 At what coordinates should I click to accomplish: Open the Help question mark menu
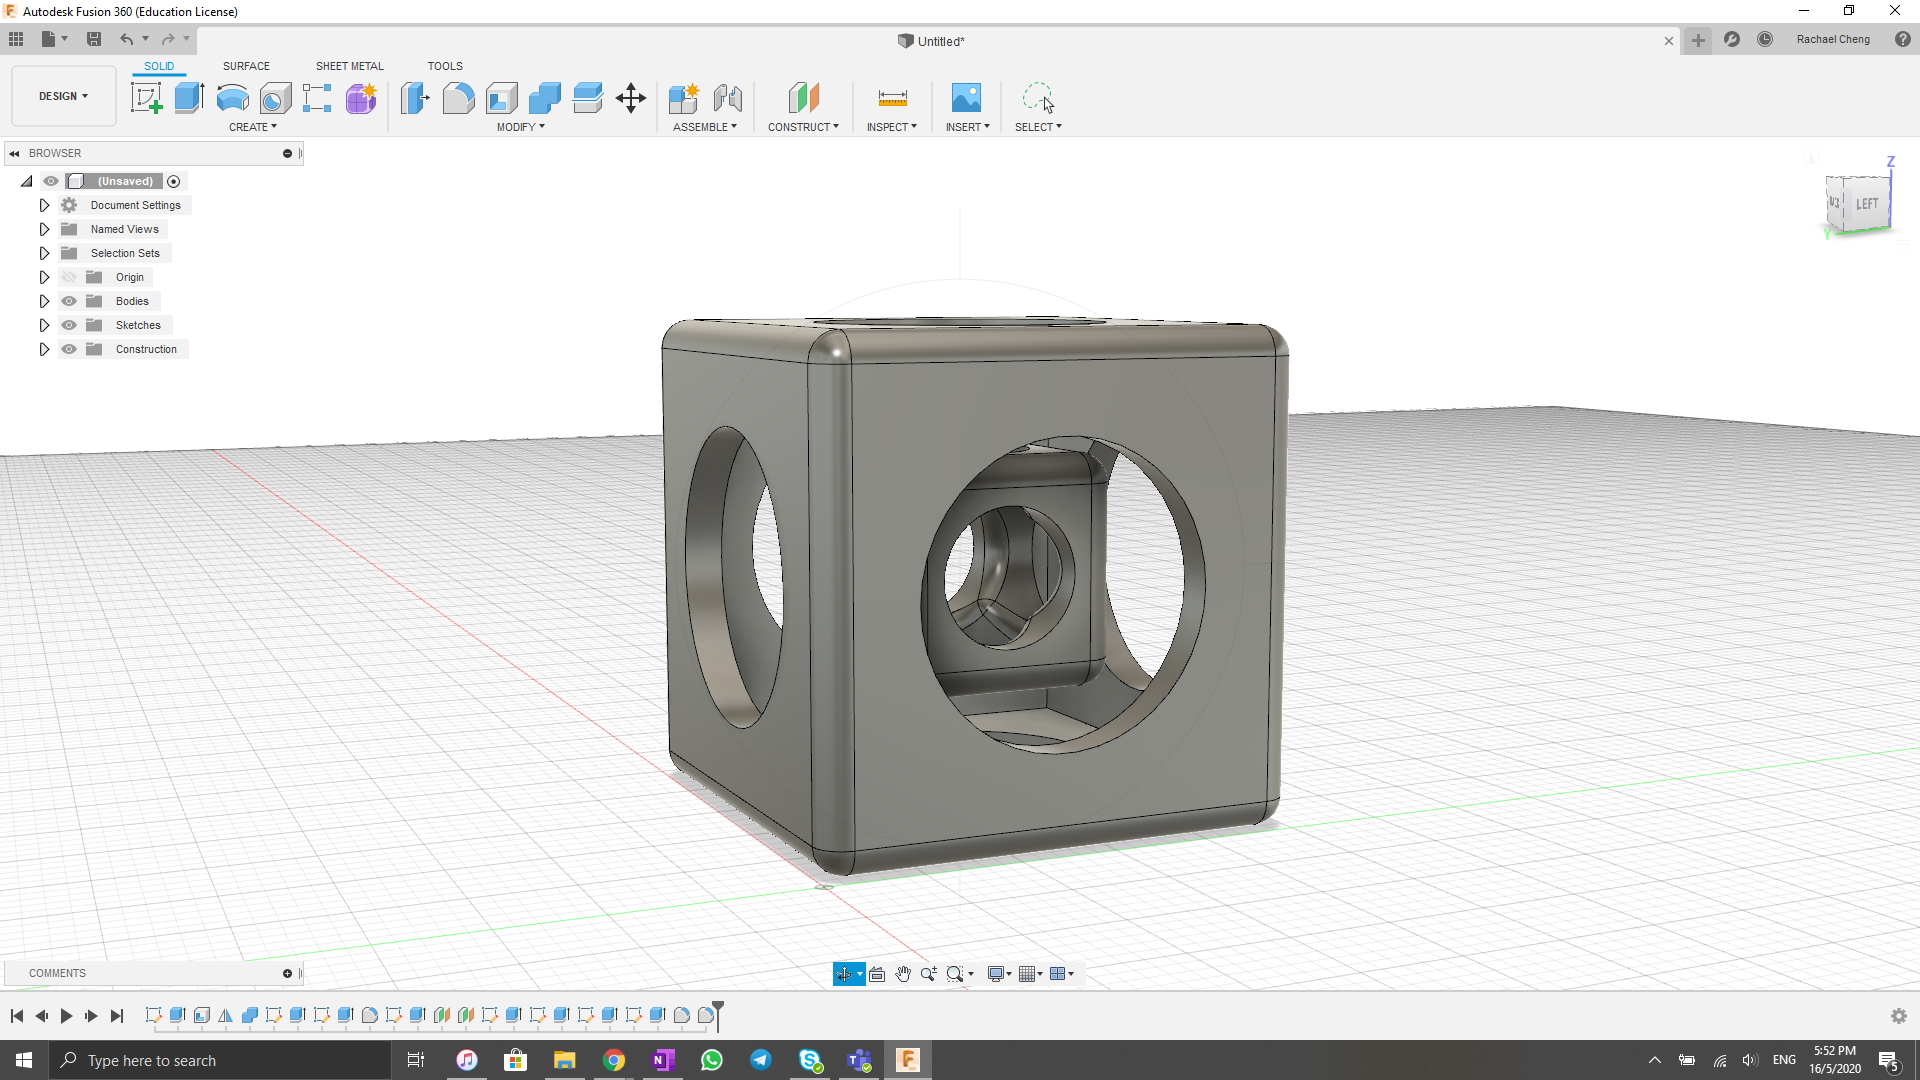point(1902,39)
